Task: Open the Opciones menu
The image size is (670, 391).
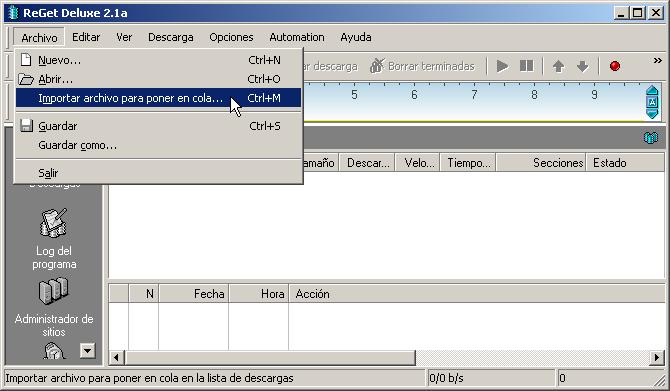Action: point(231,37)
